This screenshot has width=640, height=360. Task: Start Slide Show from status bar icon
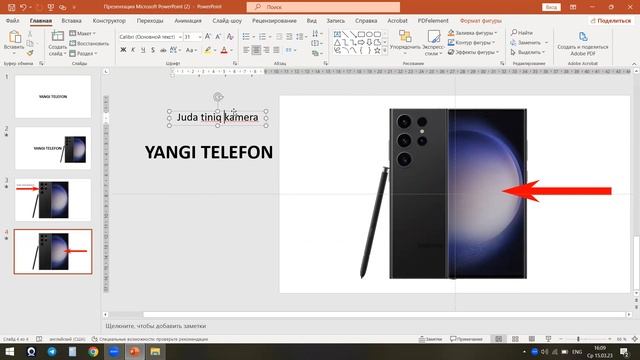548,339
